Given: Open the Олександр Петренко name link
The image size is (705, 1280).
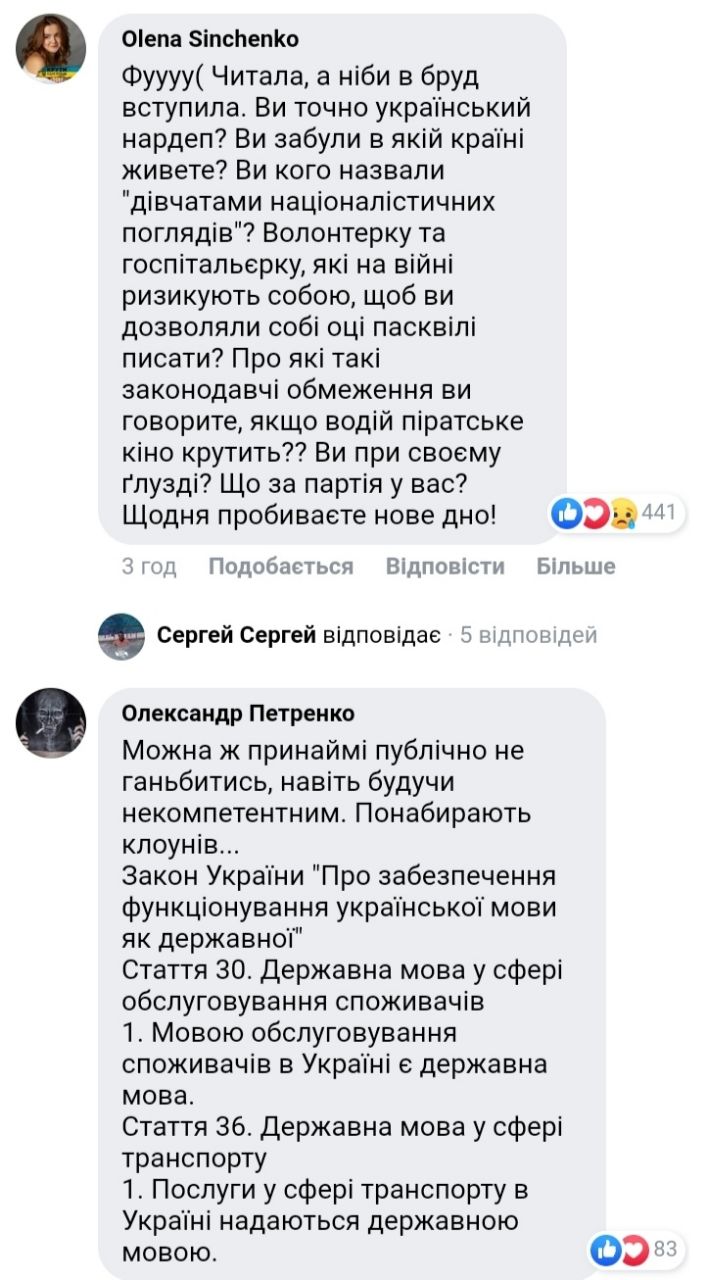Looking at the screenshot, I should [x=238, y=714].
